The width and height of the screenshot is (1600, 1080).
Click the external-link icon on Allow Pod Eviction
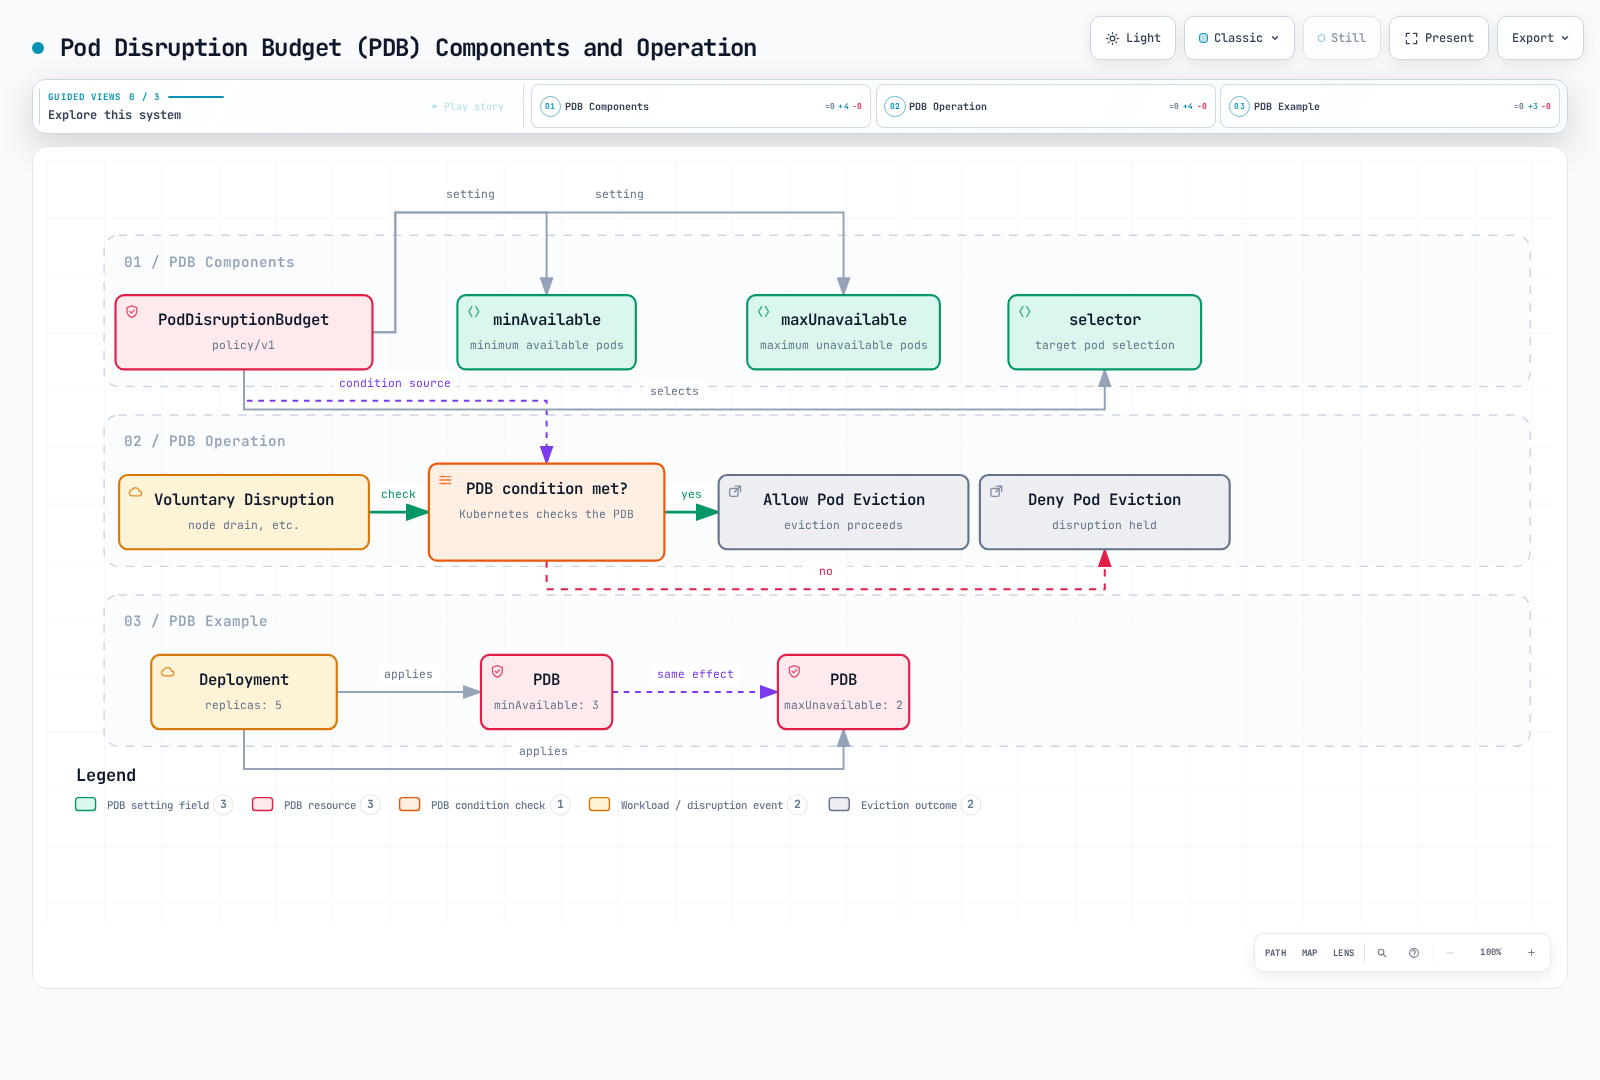pyautogui.click(x=735, y=492)
